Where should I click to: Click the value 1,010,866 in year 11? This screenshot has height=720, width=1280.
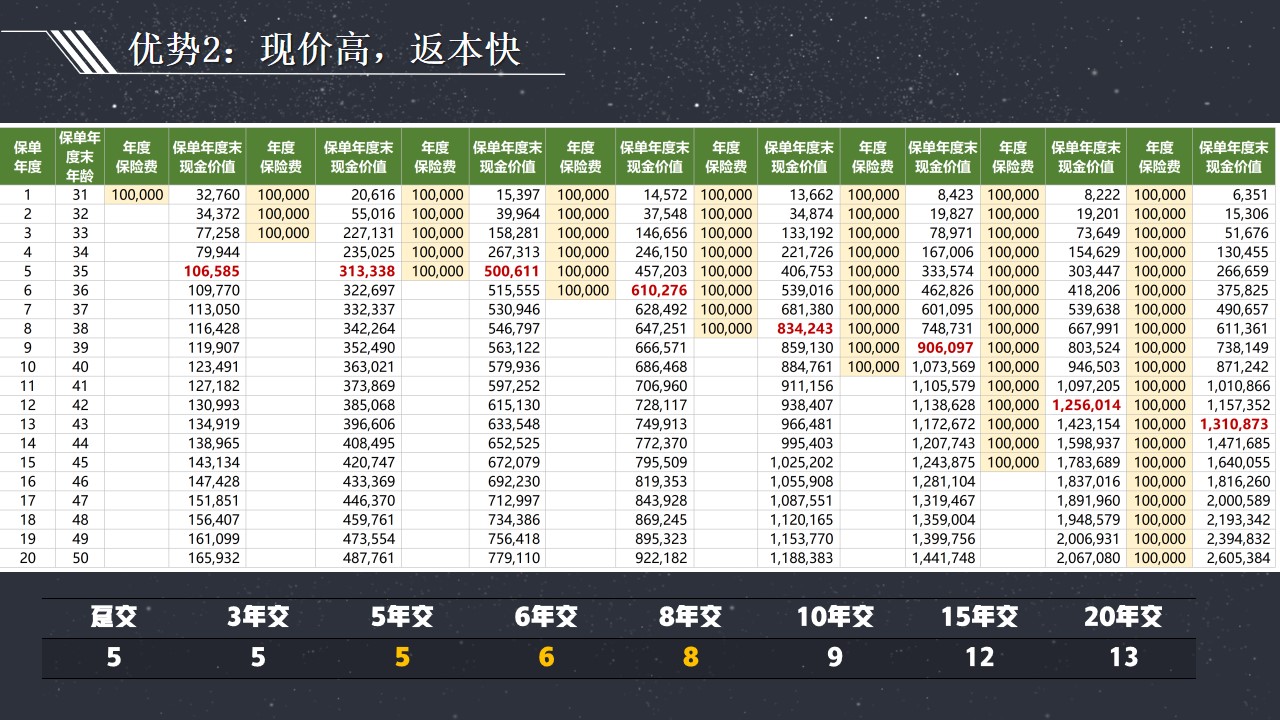tap(1237, 386)
